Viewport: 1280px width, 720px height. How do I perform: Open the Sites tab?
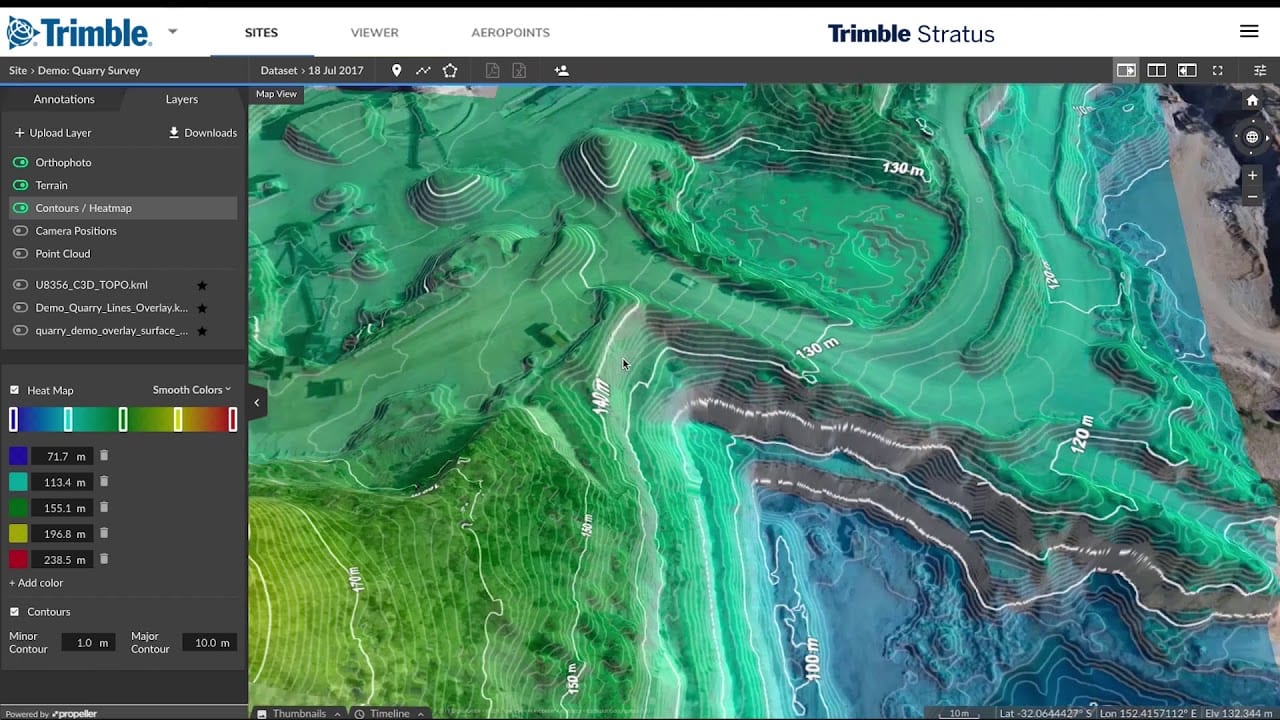pos(261,33)
